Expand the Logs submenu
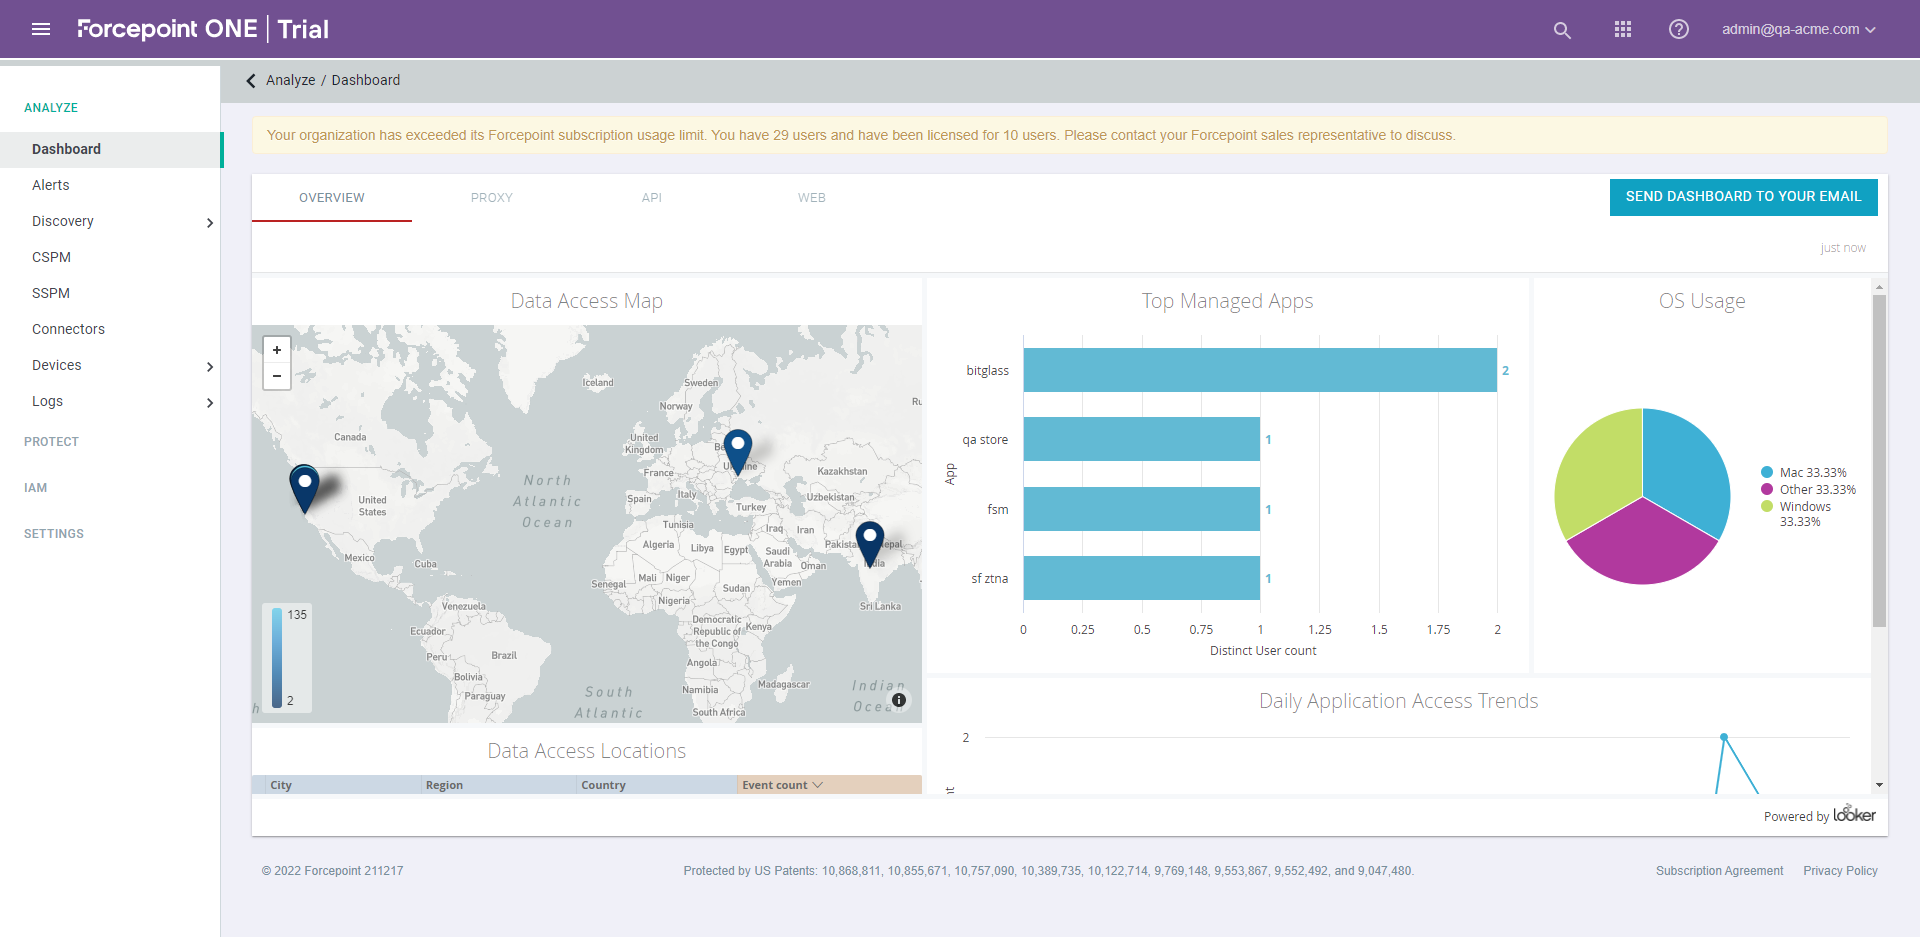Viewport: 1920px width, 937px height. 209,402
